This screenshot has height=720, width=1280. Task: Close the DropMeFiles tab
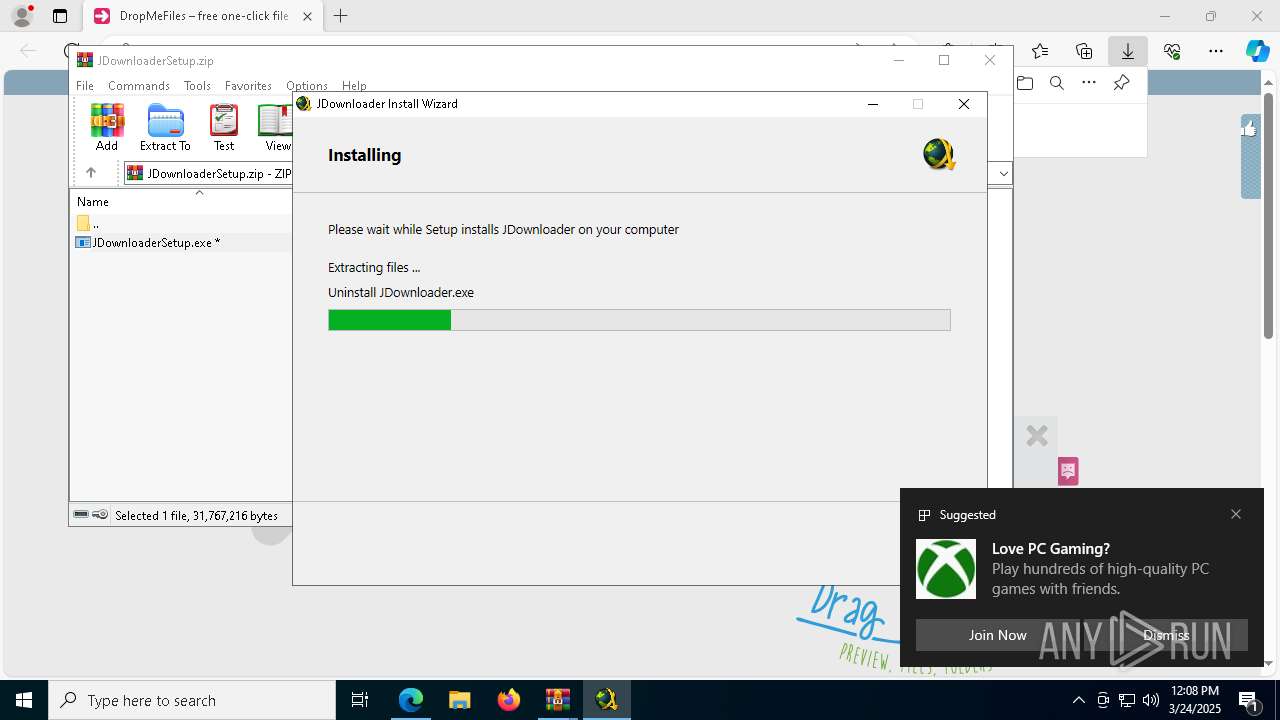tap(307, 16)
